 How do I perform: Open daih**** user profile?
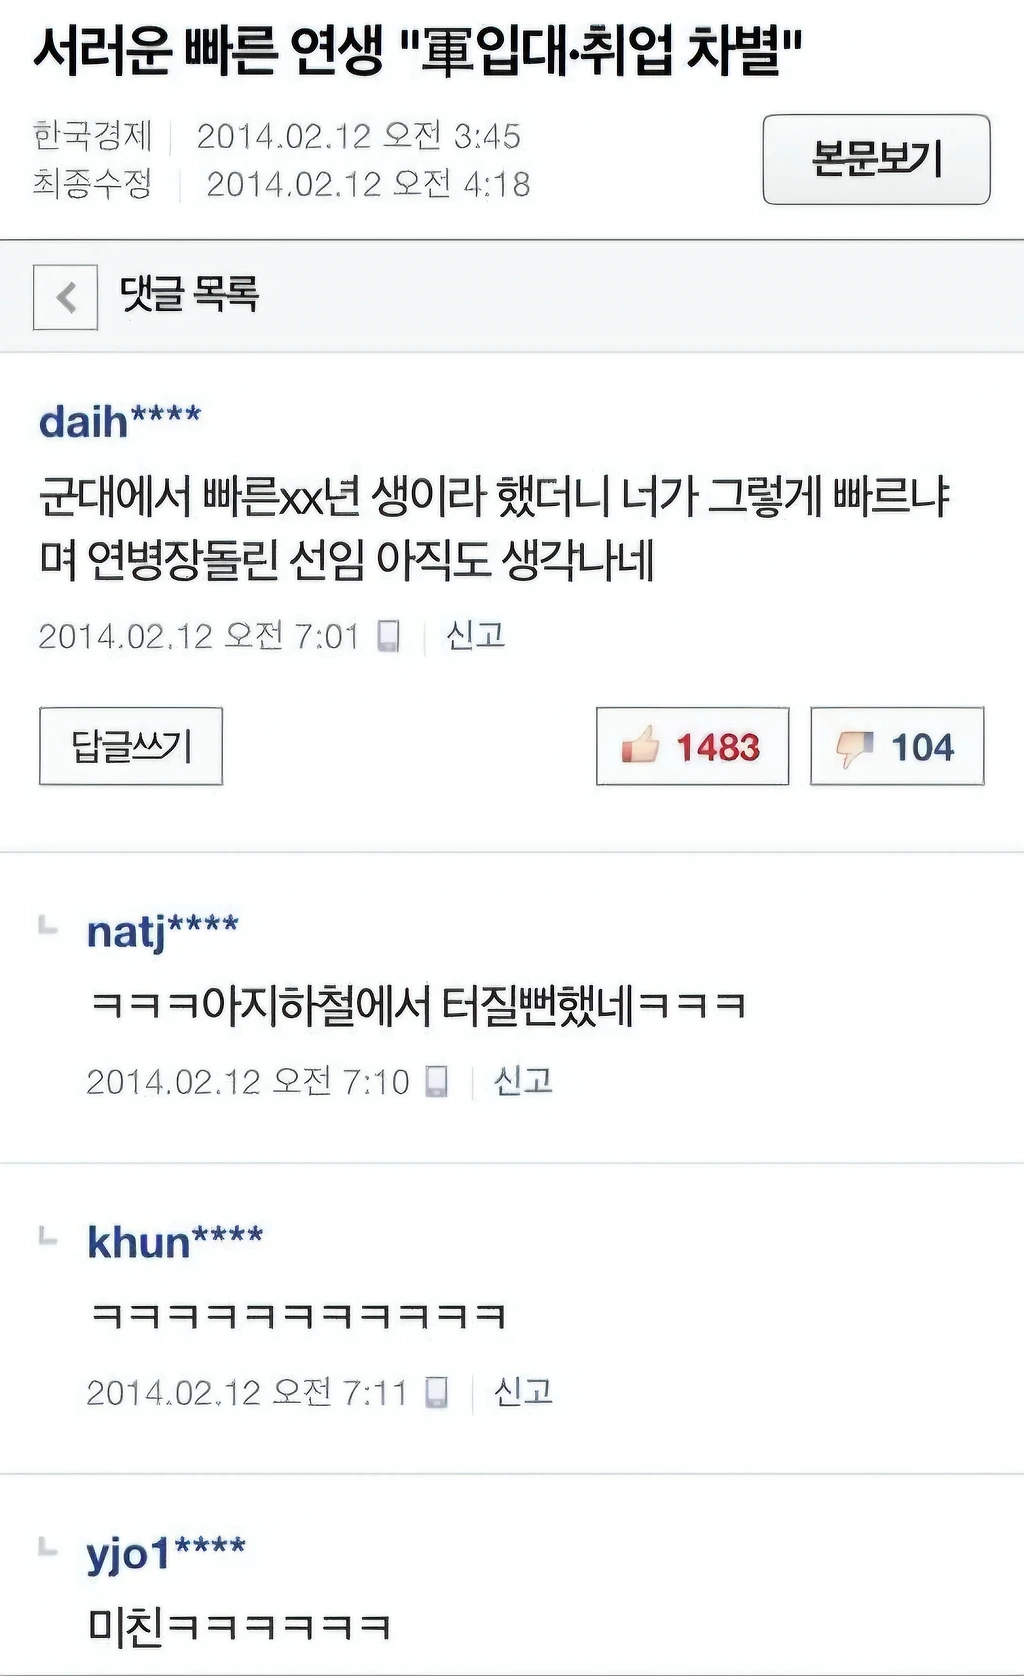[120, 421]
